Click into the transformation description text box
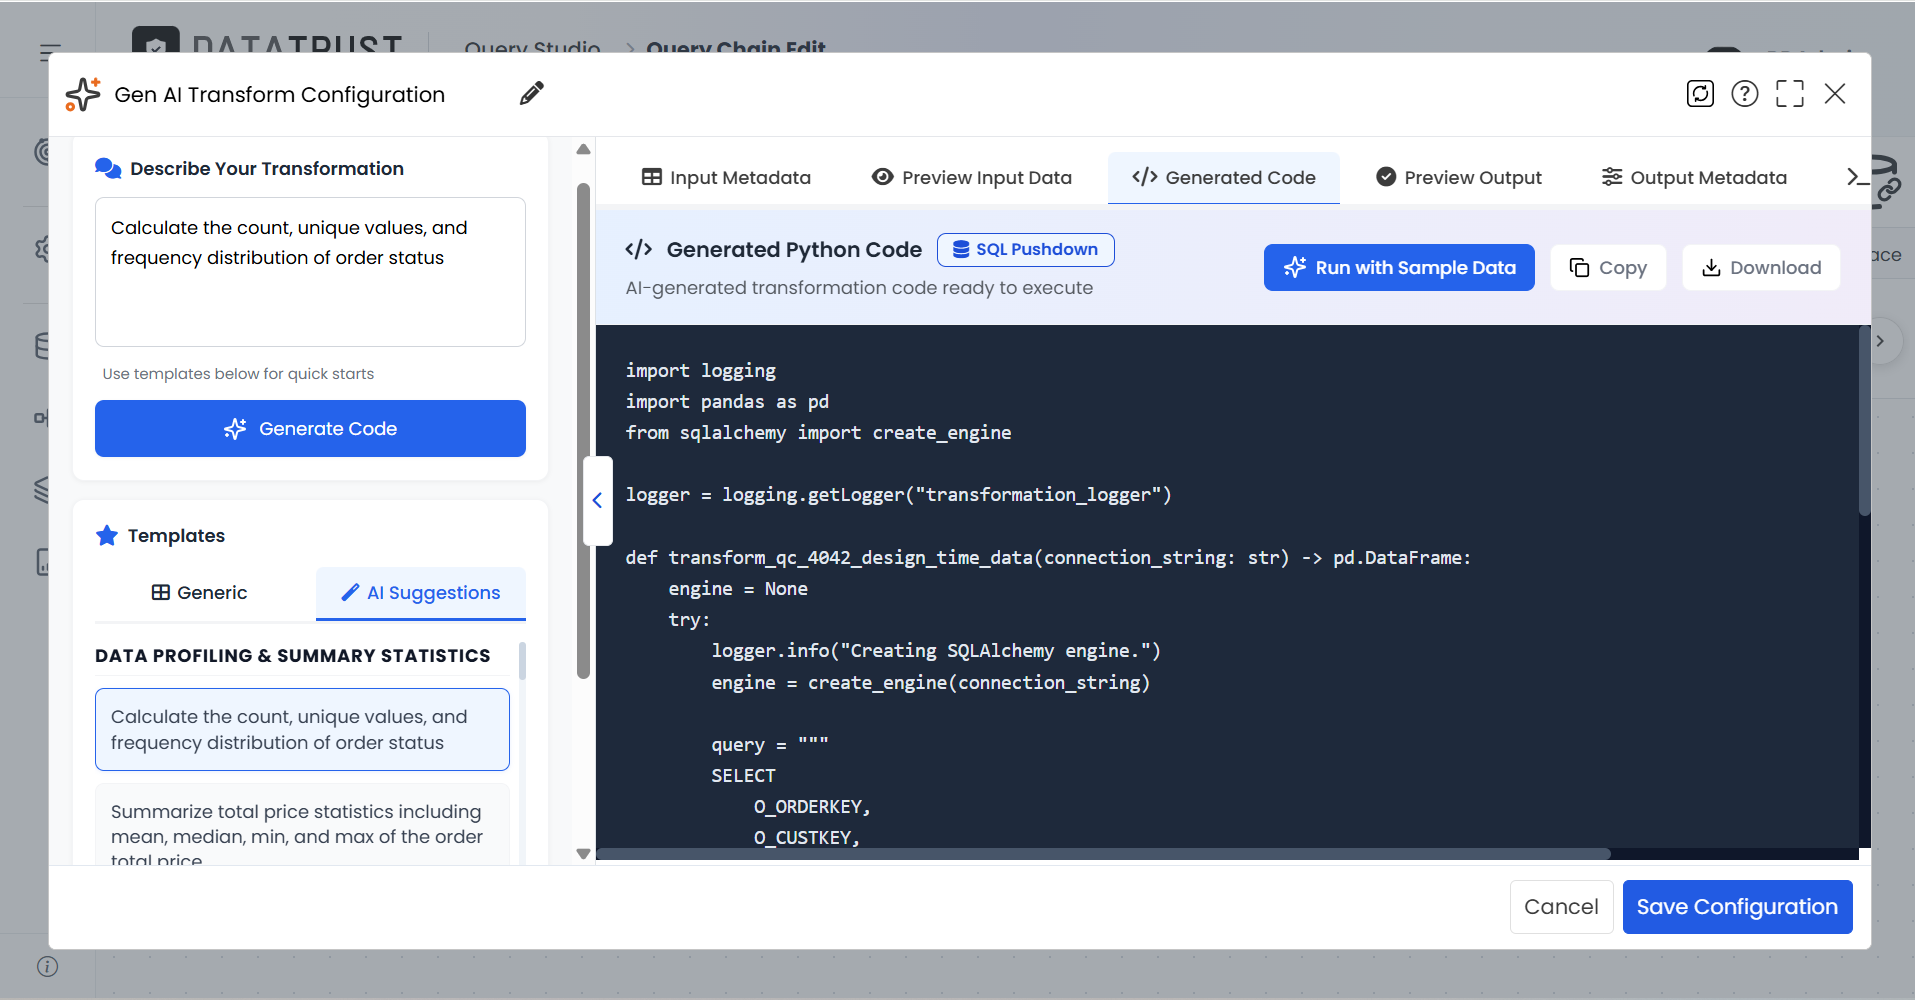1915x1000 pixels. [x=310, y=272]
